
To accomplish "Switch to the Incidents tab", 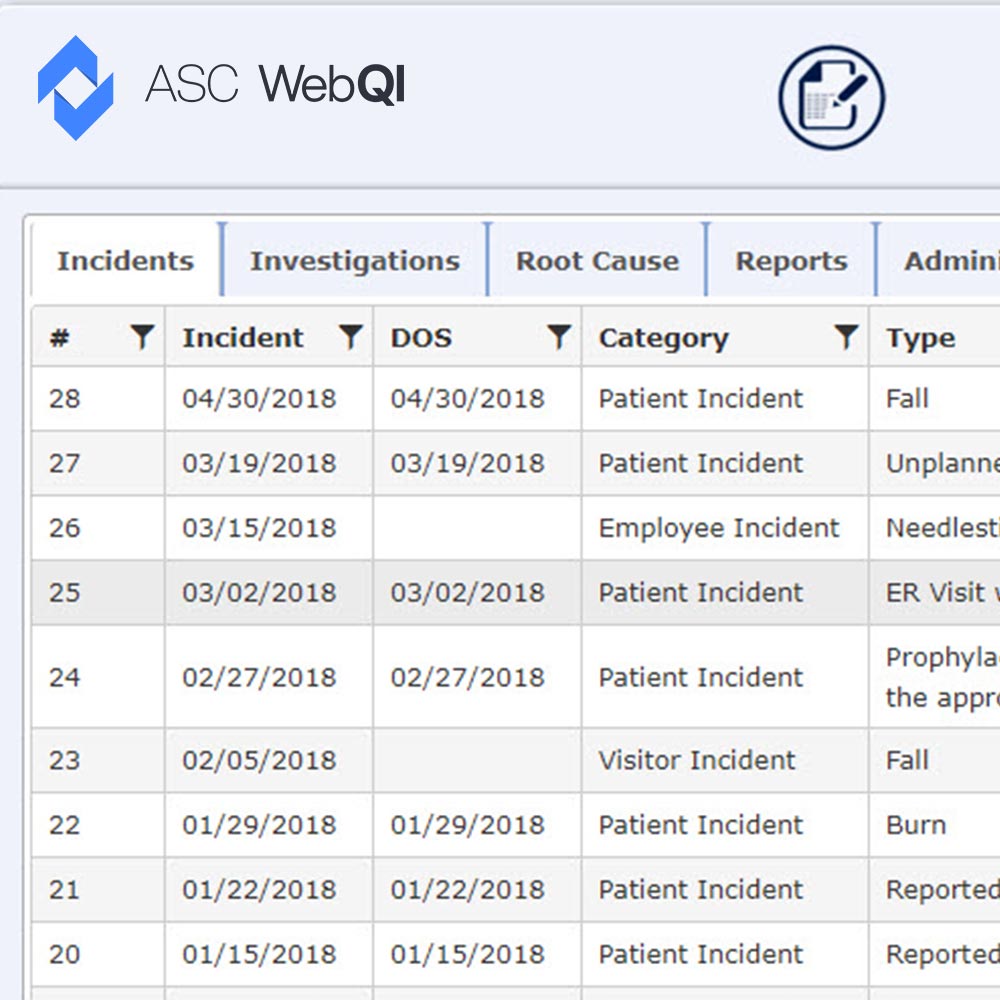I will [126, 261].
